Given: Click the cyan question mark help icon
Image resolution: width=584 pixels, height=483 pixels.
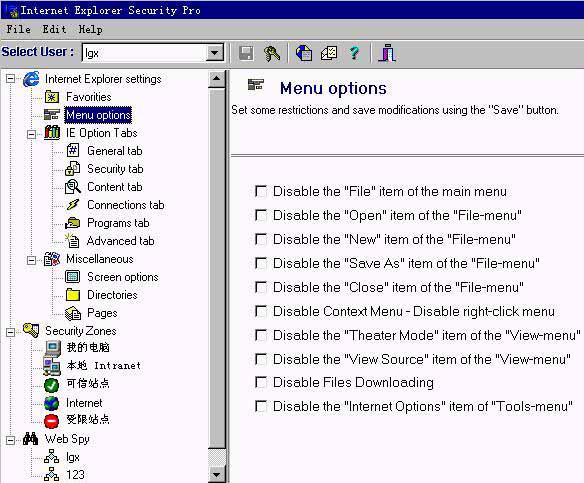Looking at the screenshot, I should (x=354, y=53).
